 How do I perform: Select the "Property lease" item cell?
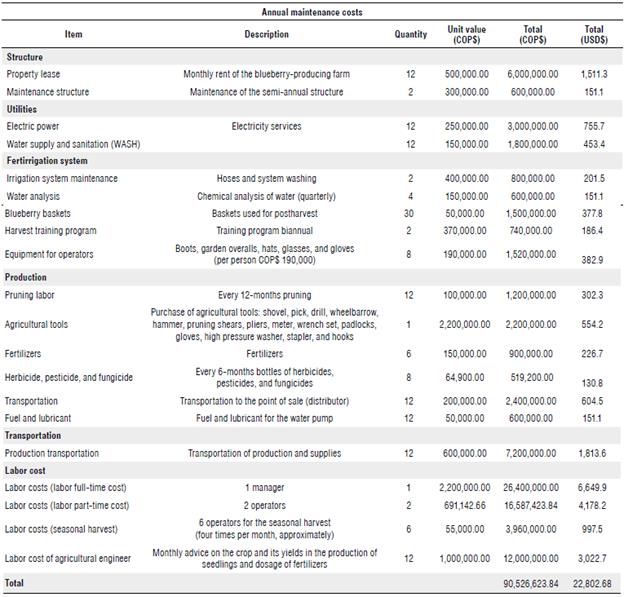[x=33, y=74]
